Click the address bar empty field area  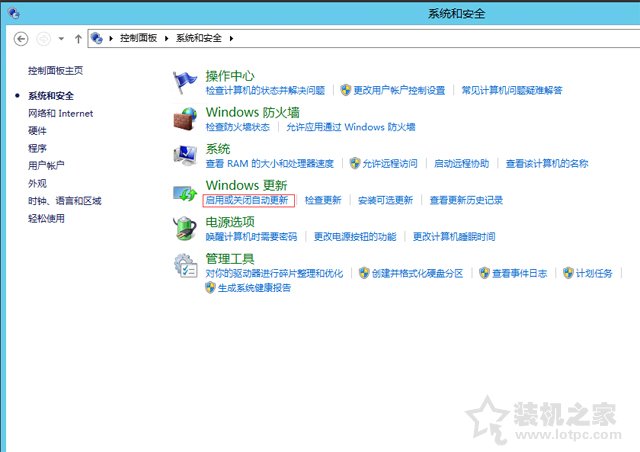point(437,38)
